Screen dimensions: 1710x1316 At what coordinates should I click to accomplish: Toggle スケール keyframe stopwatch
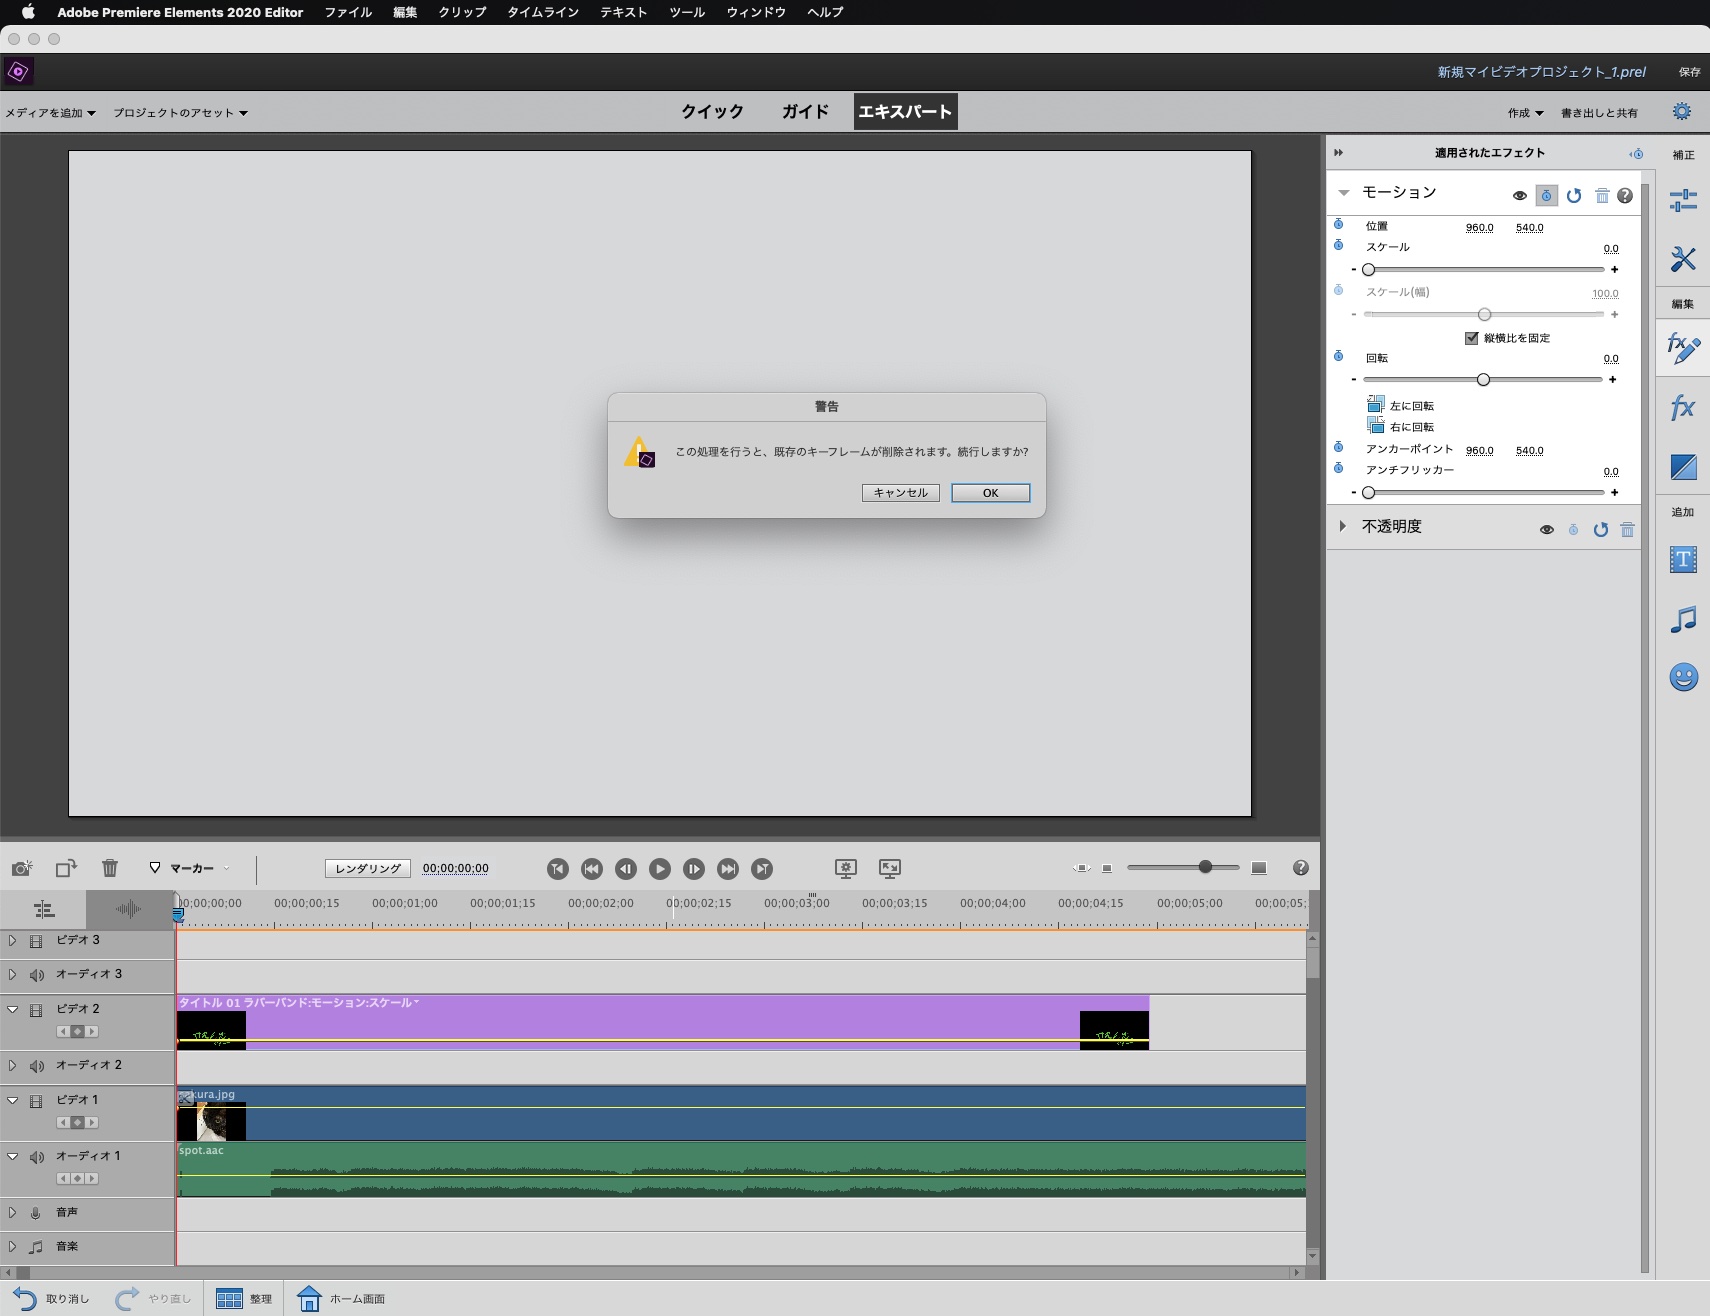1338,245
